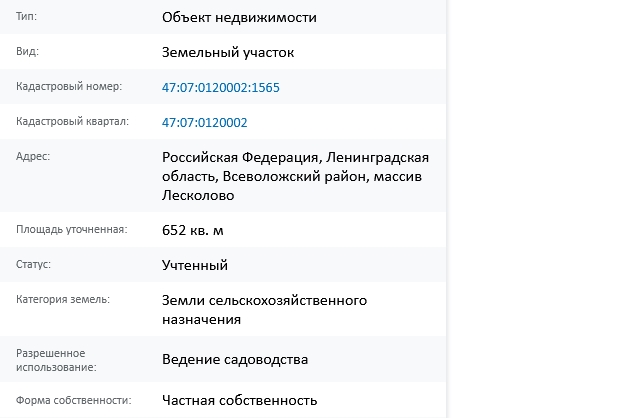Viewport: 628px width, 418px height.
Task: Click the 'Земельный участок' value text
Action: coord(228,52)
